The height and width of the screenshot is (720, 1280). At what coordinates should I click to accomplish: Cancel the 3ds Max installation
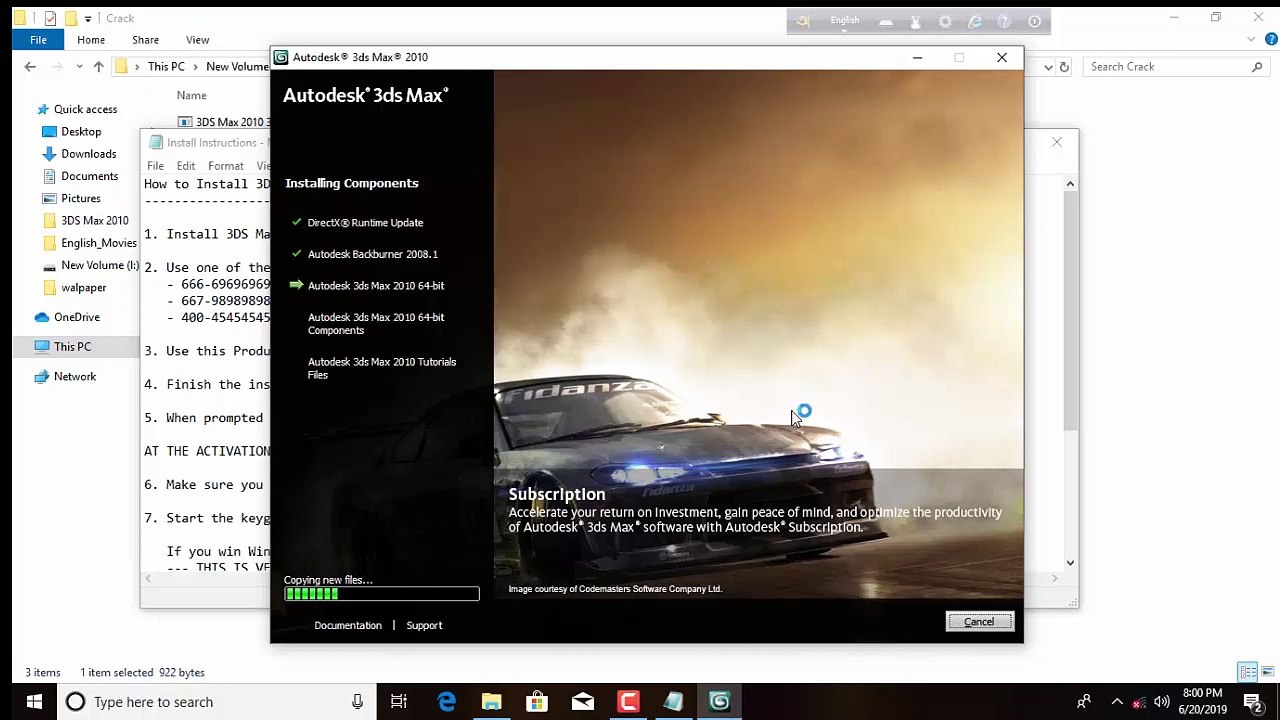pyautogui.click(x=979, y=622)
